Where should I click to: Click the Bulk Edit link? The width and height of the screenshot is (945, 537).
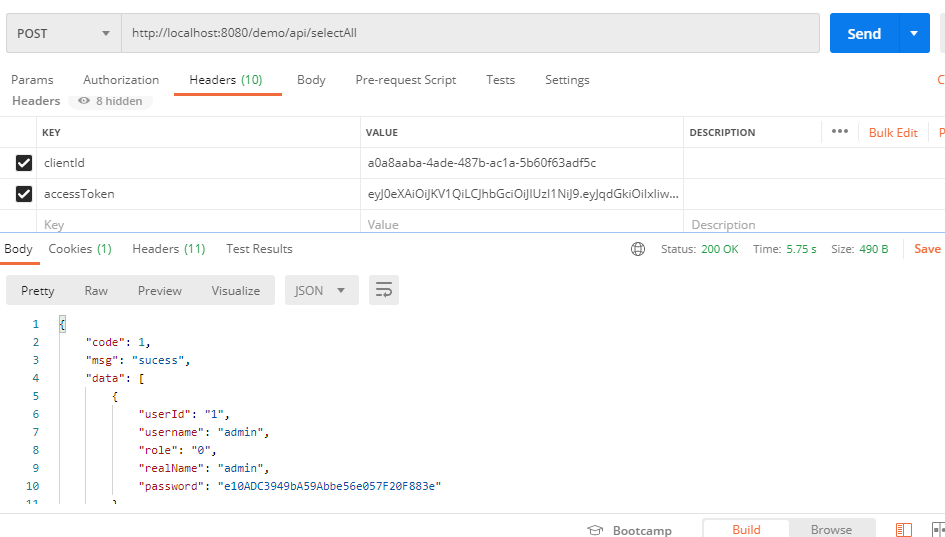point(893,133)
